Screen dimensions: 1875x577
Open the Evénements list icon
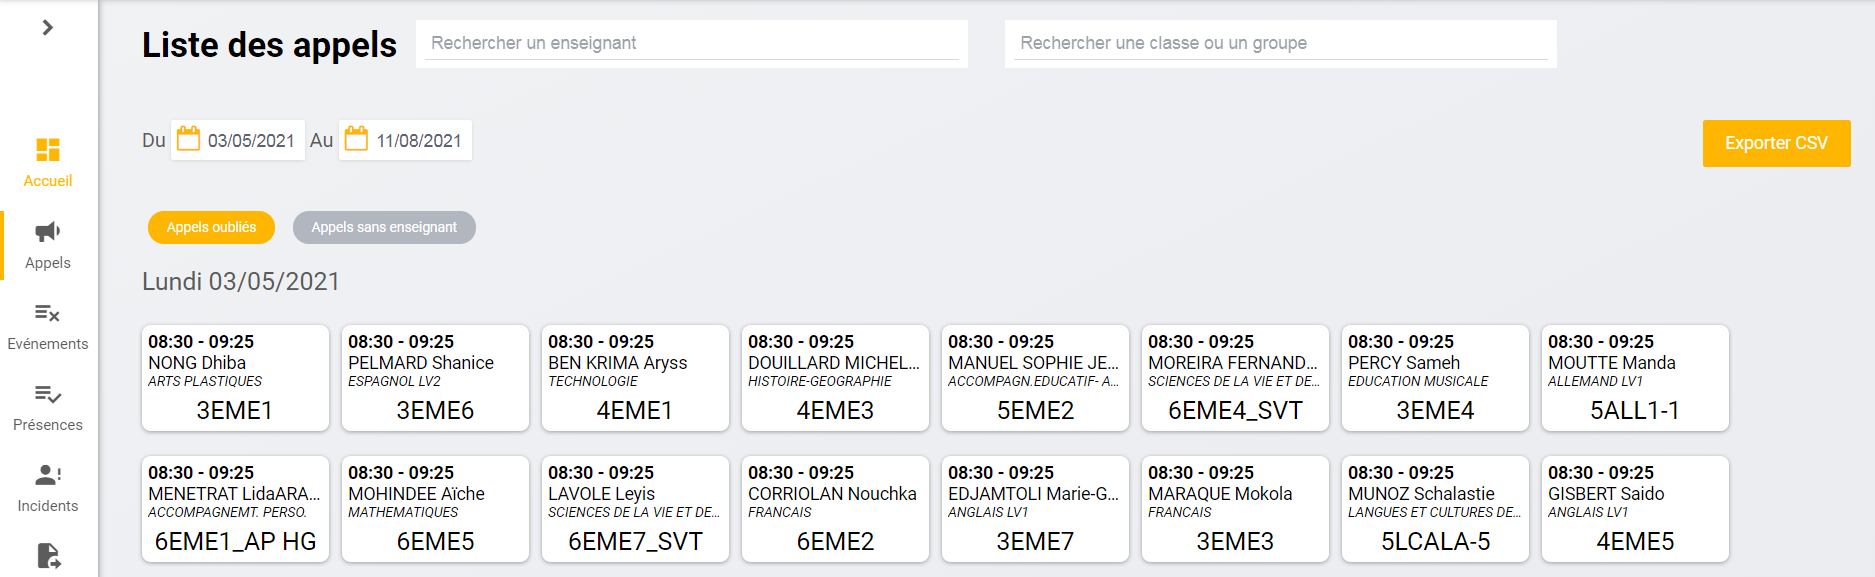click(48, 313)
